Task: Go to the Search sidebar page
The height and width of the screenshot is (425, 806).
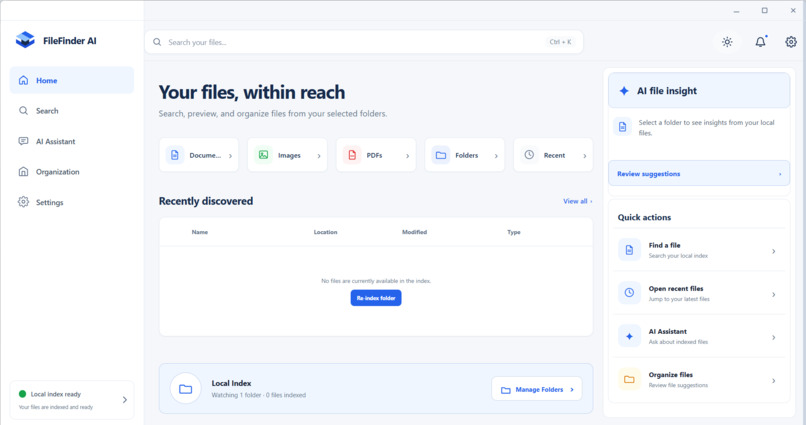Action: [71, 111]
